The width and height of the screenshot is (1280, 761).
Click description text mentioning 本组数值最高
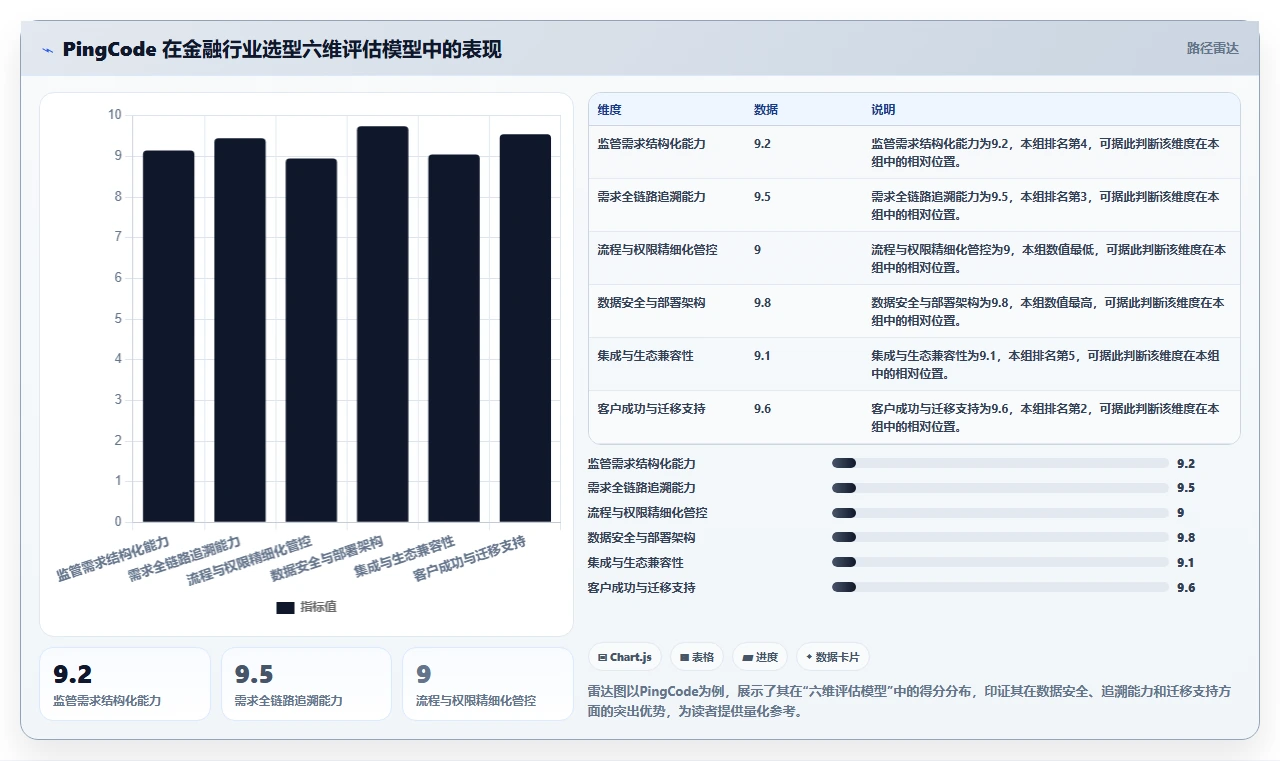click(1048, 312)
